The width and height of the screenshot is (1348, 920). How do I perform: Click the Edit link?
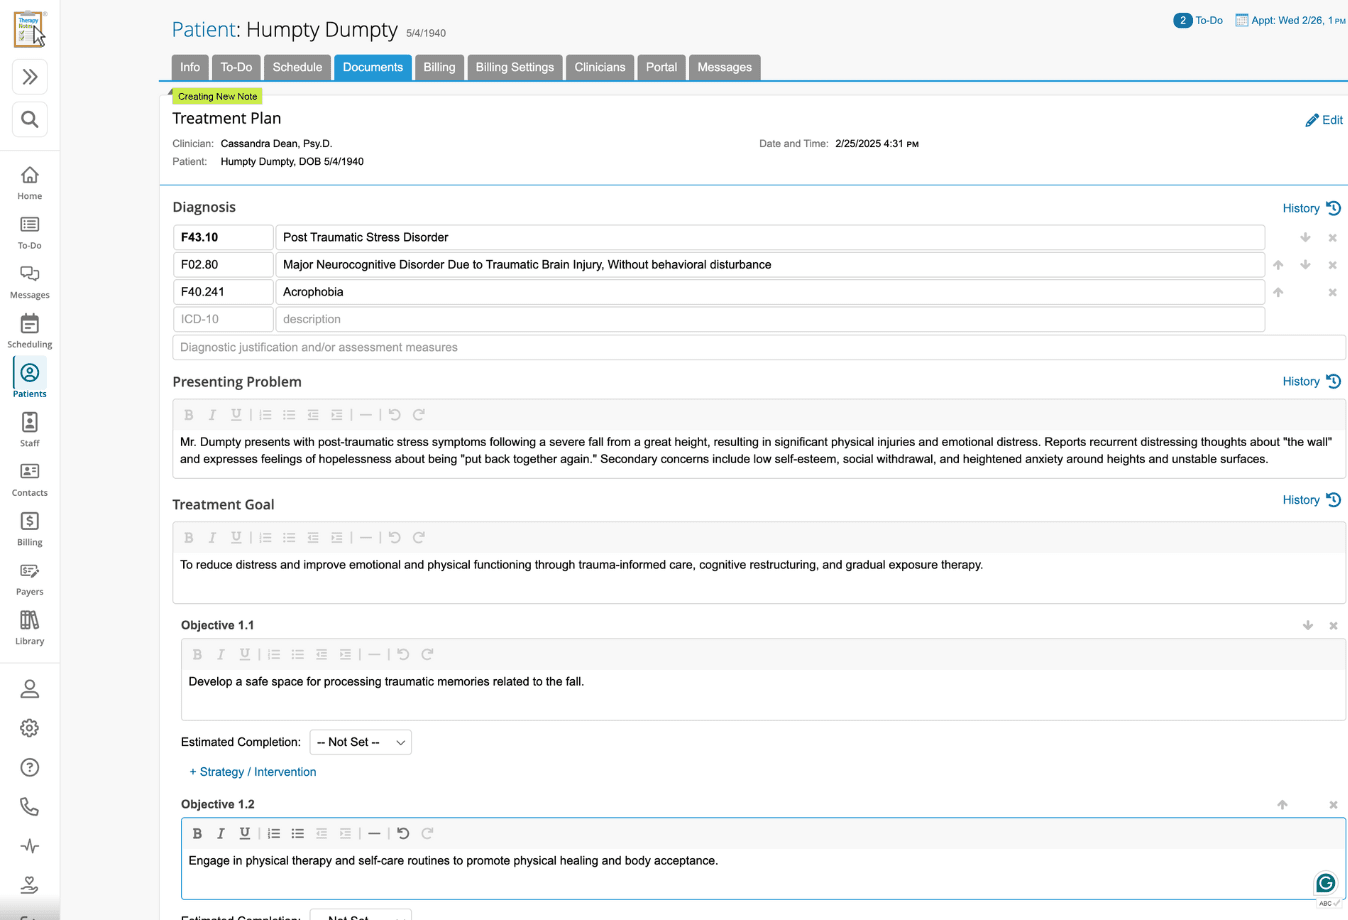coord(1324,120)
